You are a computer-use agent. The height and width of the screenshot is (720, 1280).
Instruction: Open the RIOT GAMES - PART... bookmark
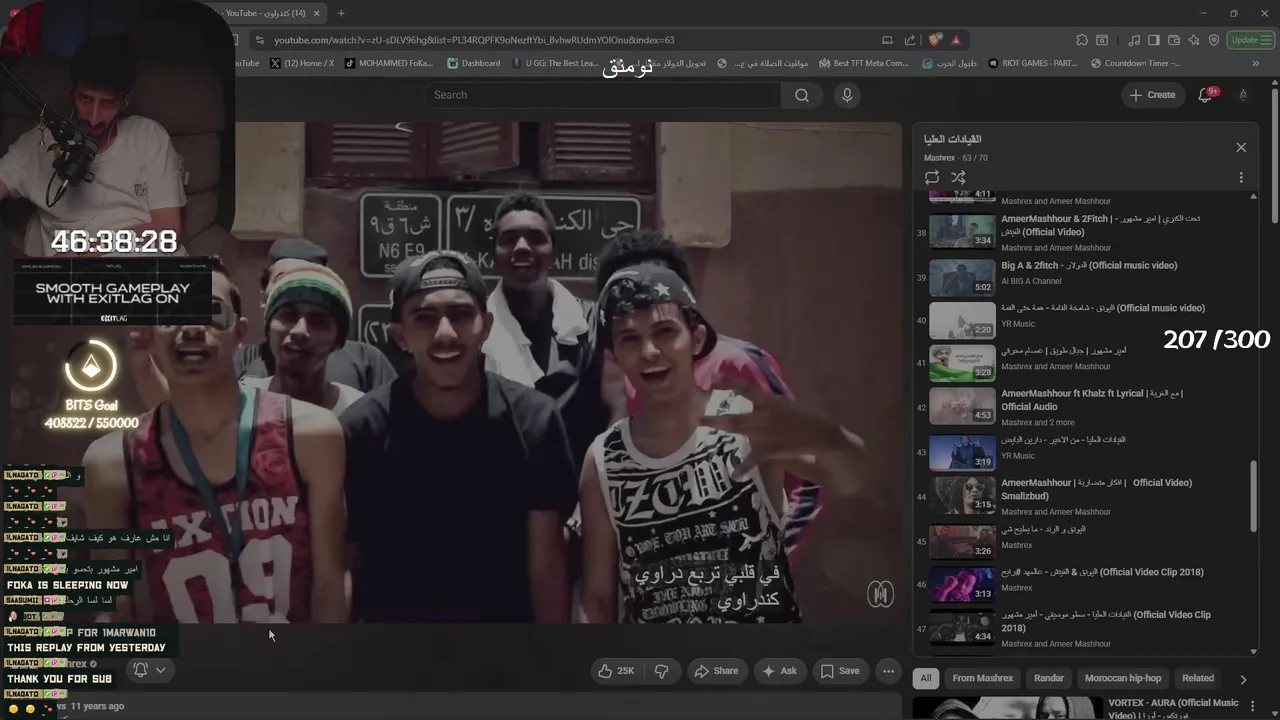click(x=1033, y=63)
